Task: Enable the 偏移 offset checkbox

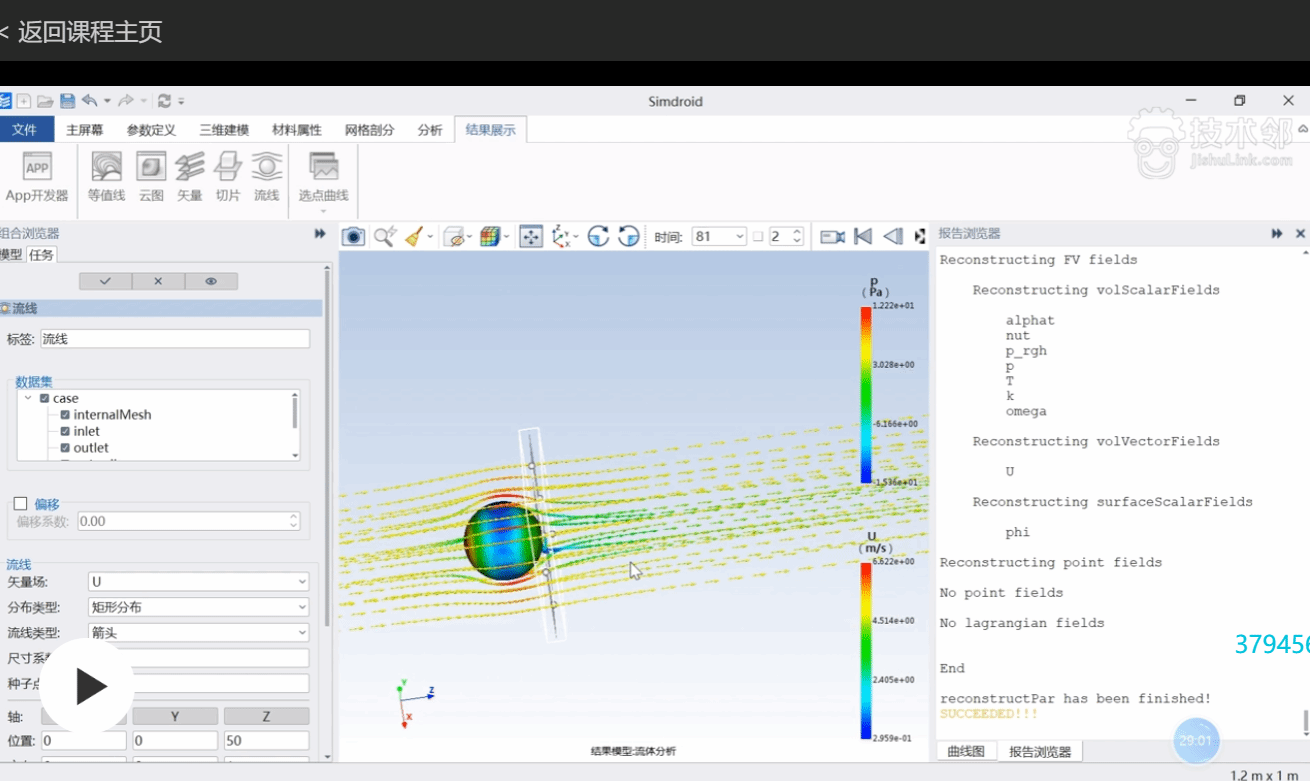Action: 20,504
